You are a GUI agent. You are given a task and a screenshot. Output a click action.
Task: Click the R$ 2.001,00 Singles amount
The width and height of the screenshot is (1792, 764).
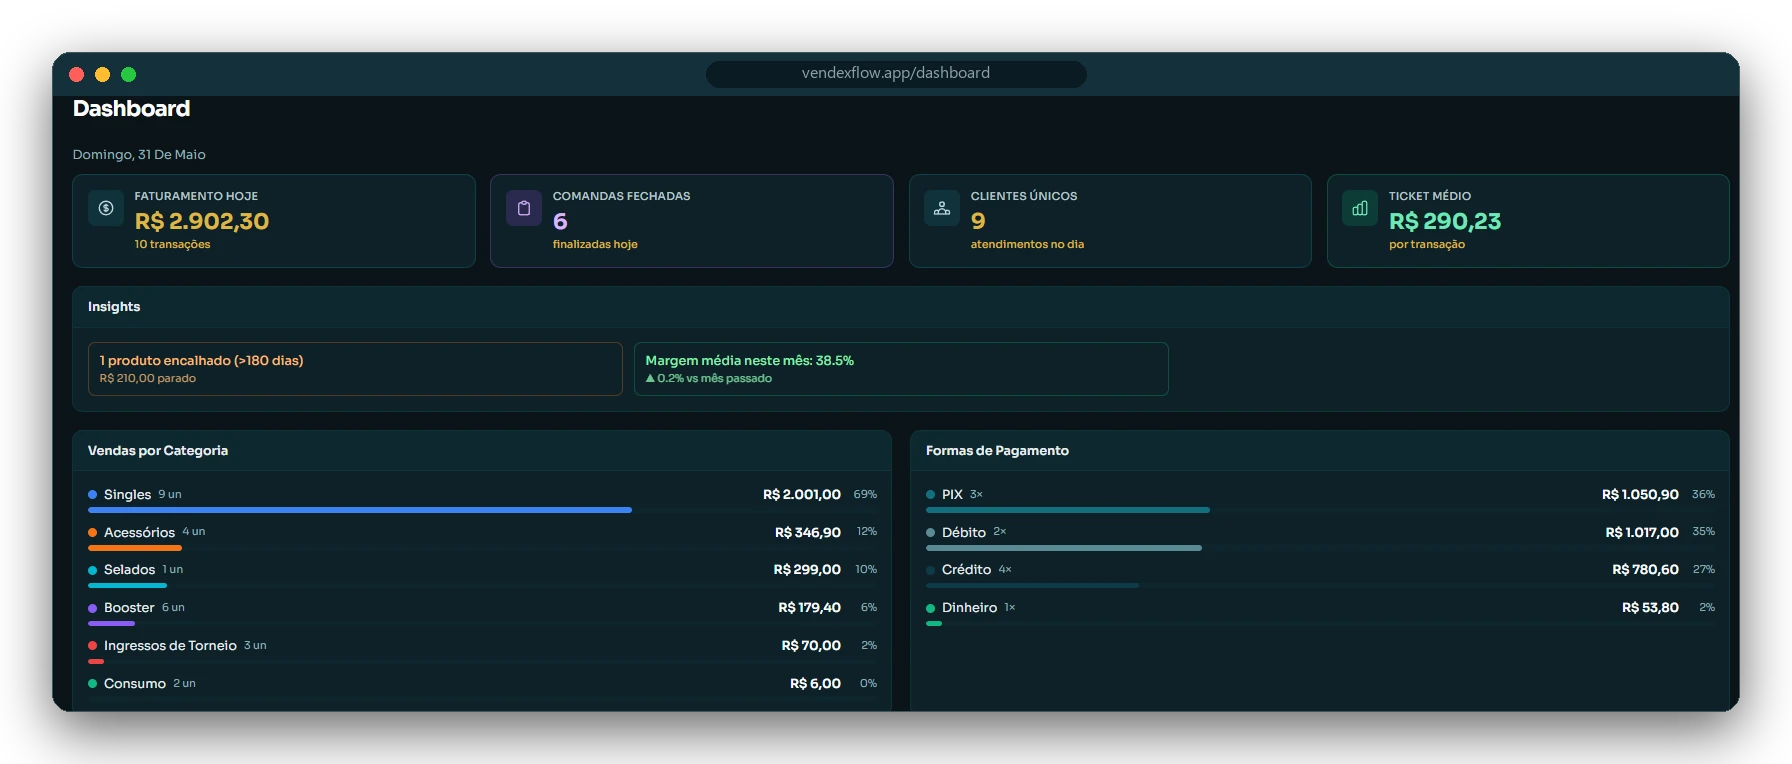pos(802,494)
